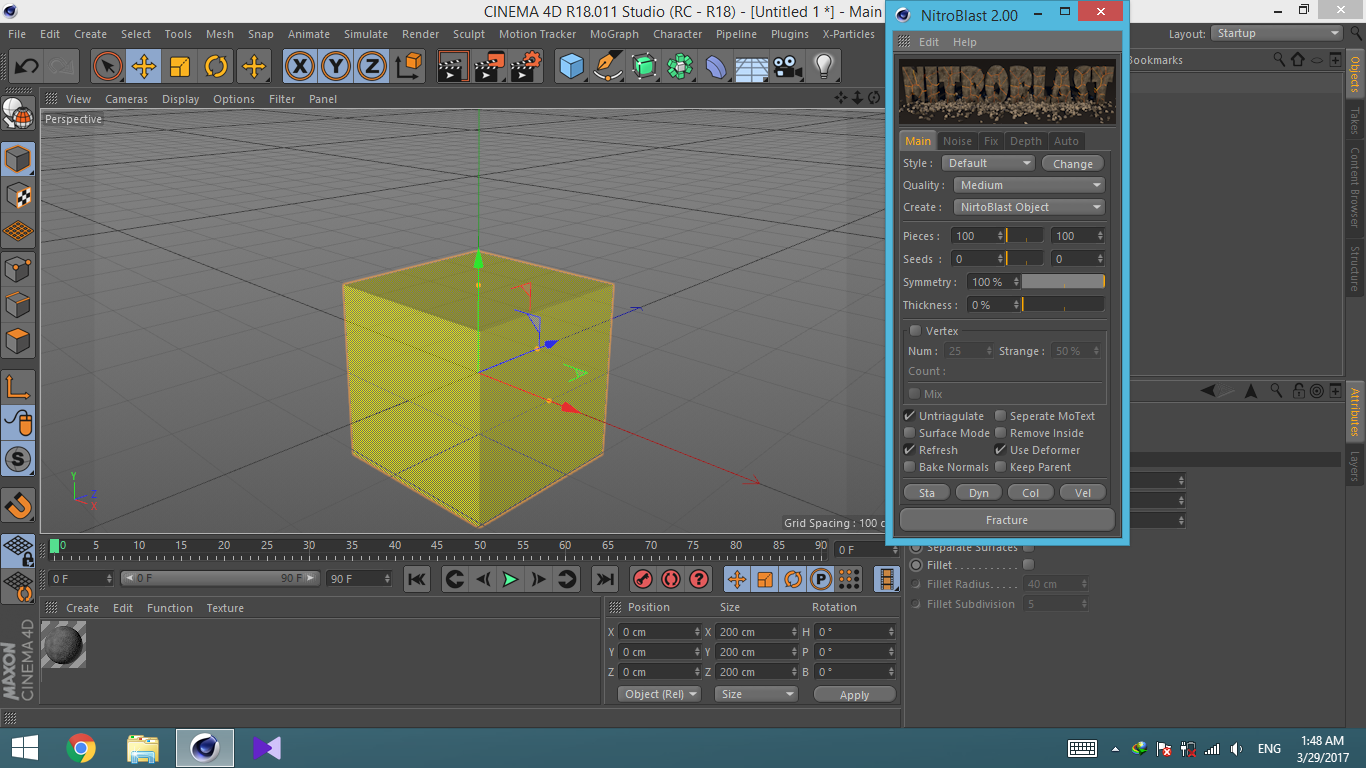The width and height of the screenshot is (1366, 768).
Task: Enable Remove Inside checkbox
Action: tap(1000, 433)
